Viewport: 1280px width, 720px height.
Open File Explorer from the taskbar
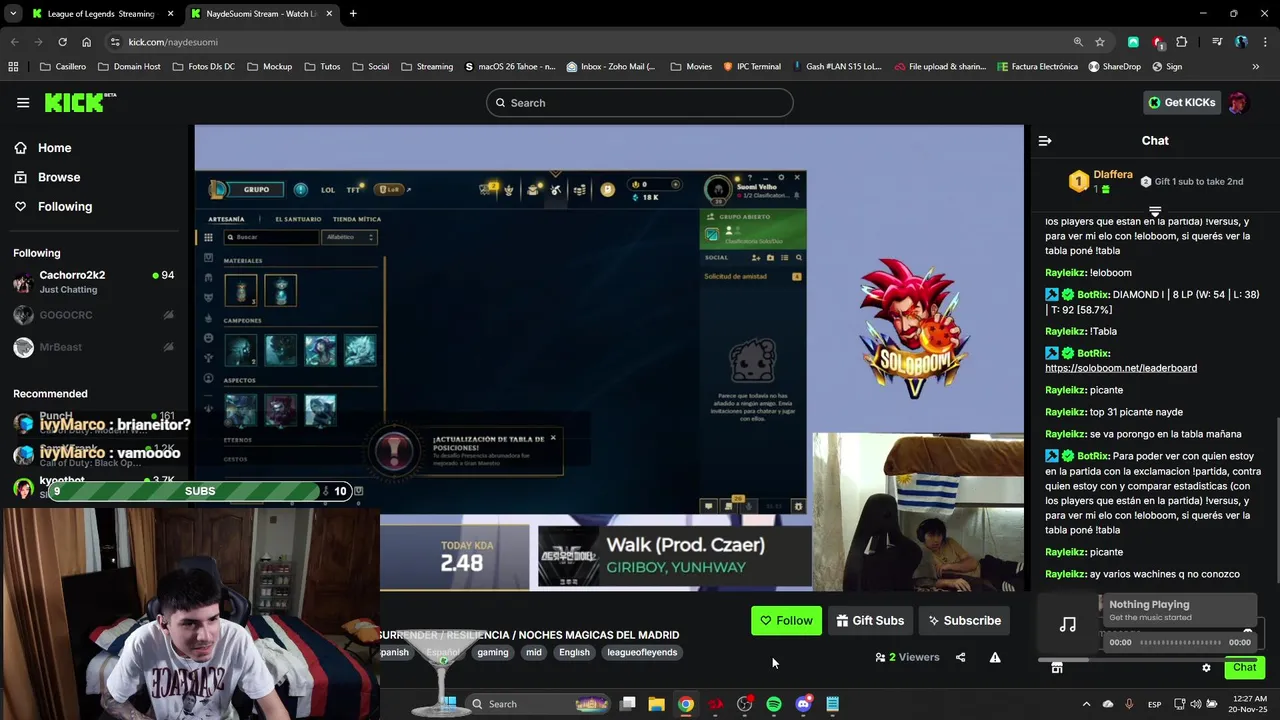[656, 704]
